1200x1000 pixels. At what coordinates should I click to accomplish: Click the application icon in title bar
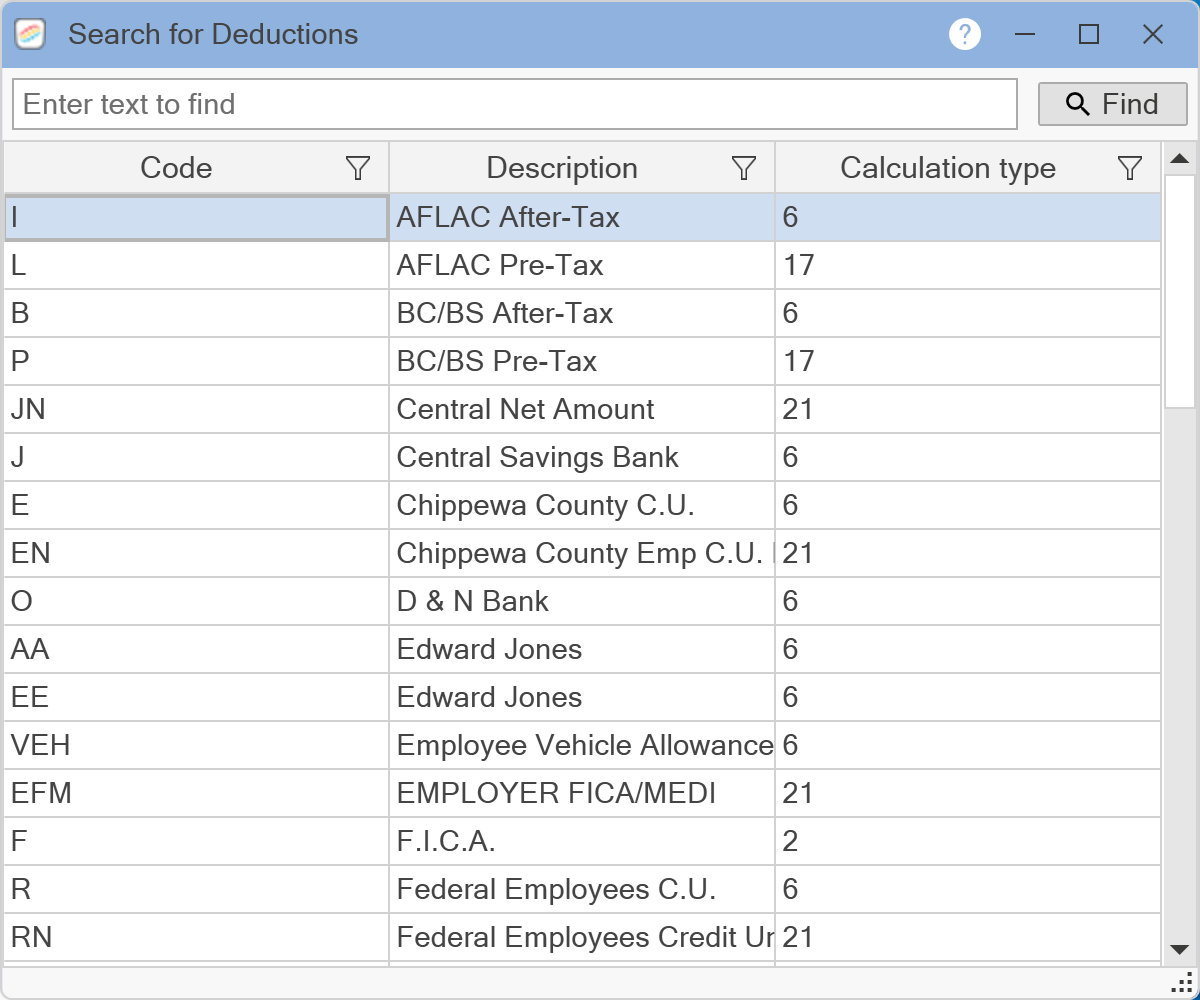click(x=30, y=35)
